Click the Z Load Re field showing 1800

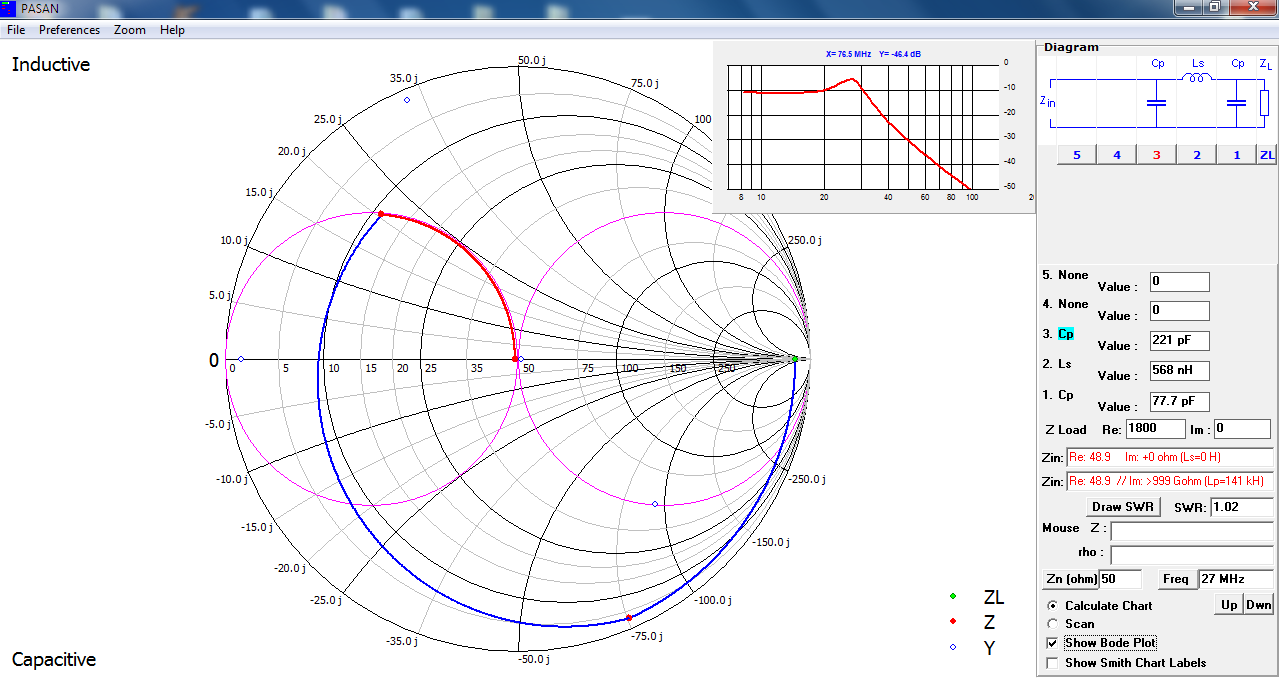pos(1156,429)
